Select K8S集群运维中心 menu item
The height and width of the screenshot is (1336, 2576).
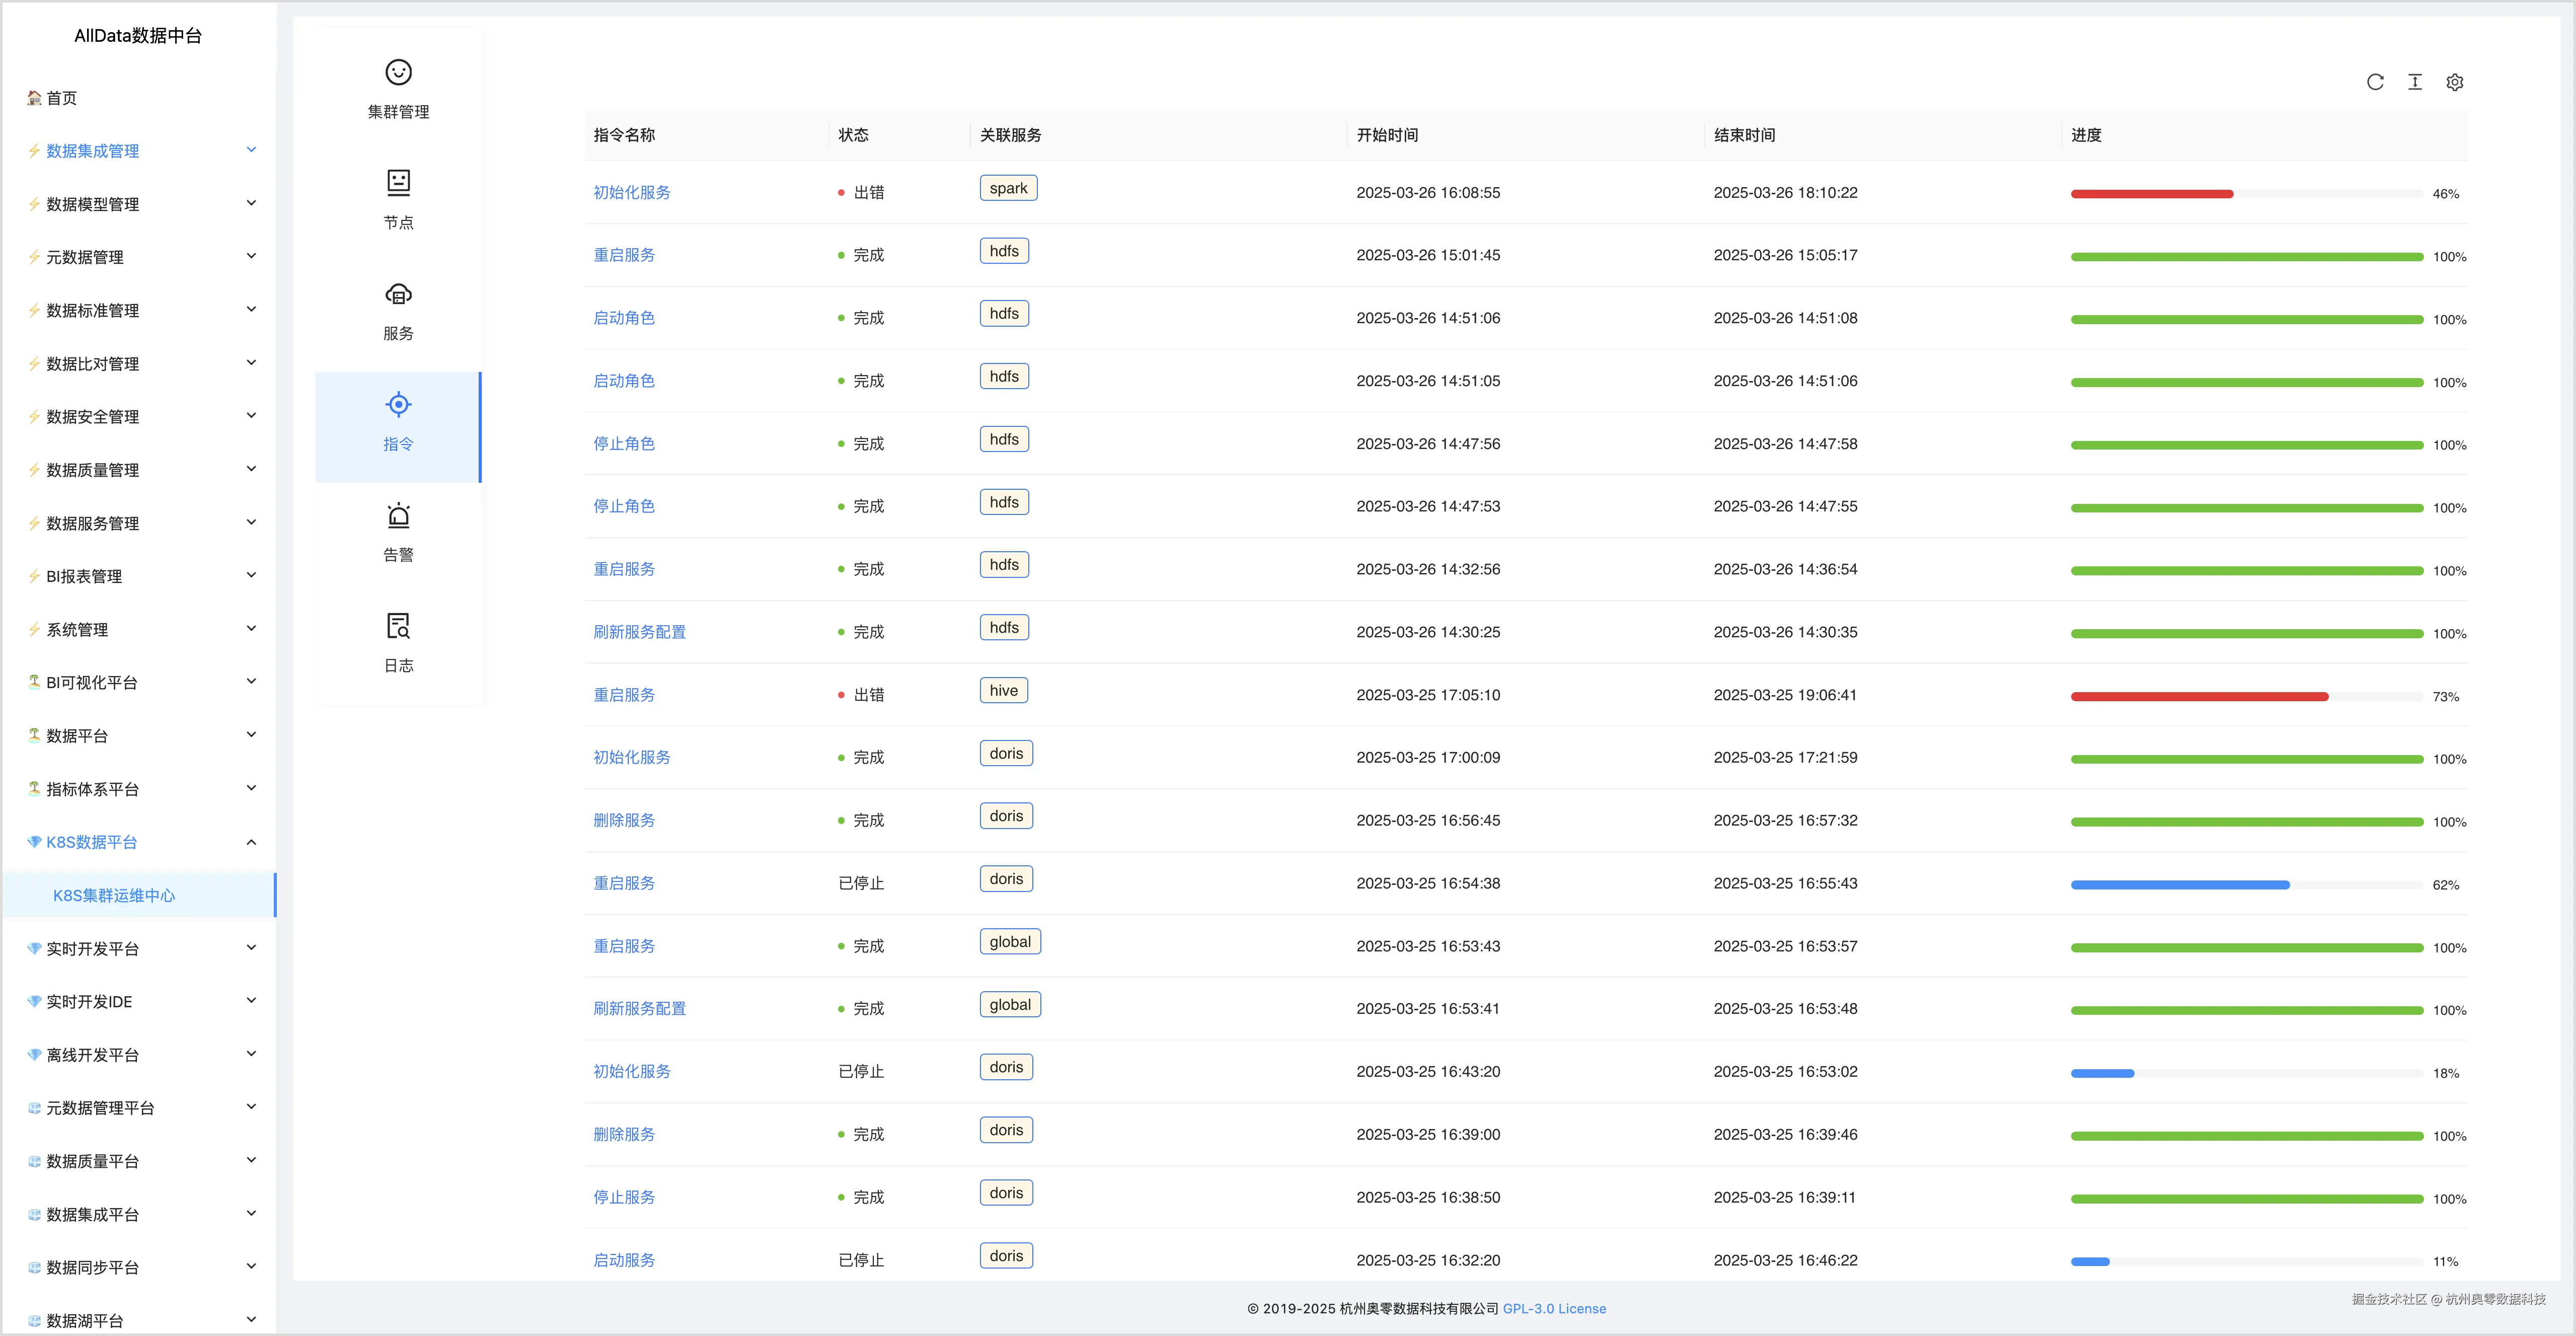tap(114, 895)
